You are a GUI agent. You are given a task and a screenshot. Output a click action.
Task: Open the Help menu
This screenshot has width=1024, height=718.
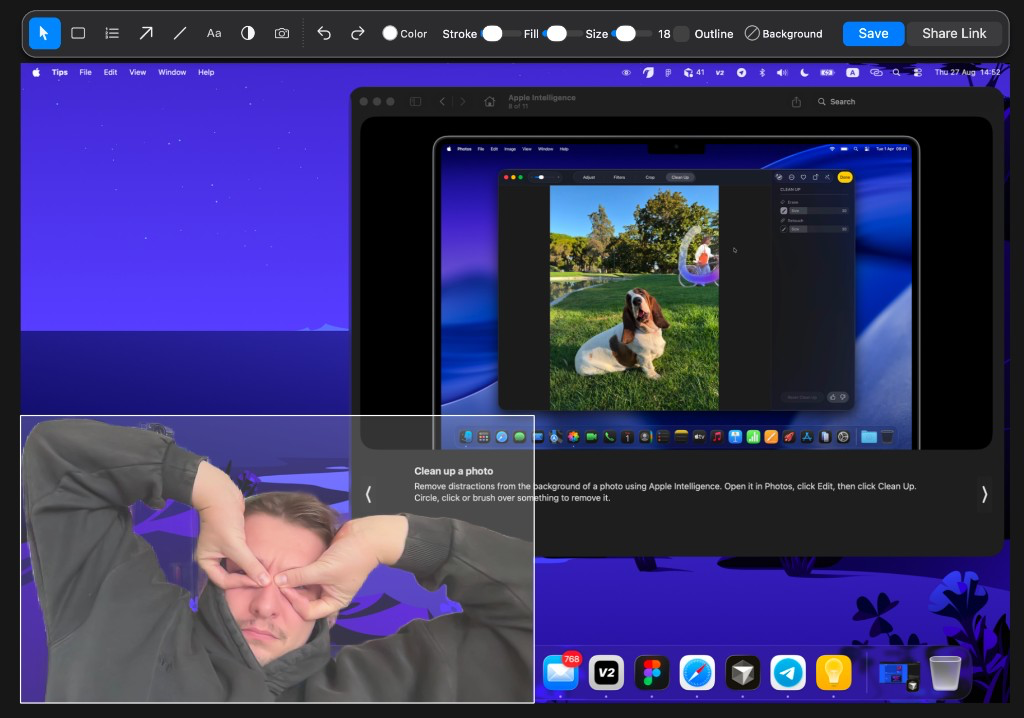click(x=206, y=73)
